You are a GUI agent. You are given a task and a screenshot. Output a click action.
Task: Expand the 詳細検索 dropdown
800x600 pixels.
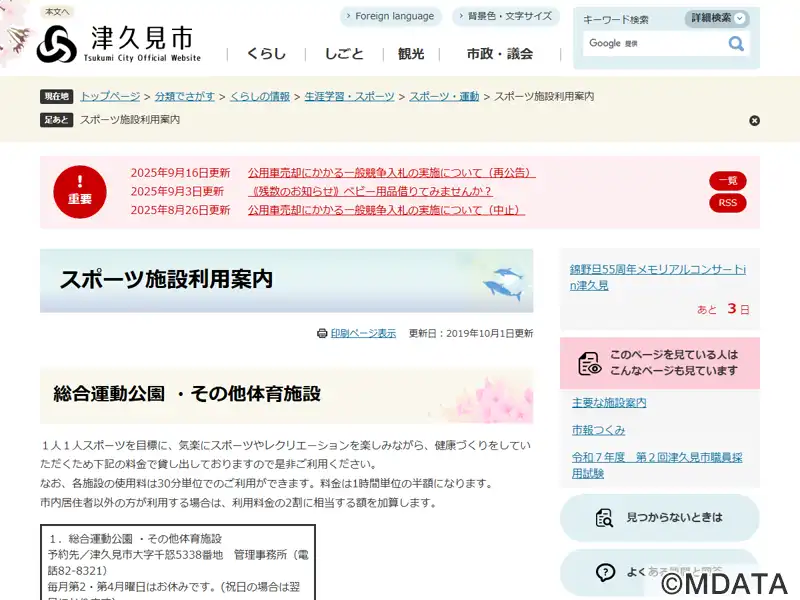click(717, 18)
